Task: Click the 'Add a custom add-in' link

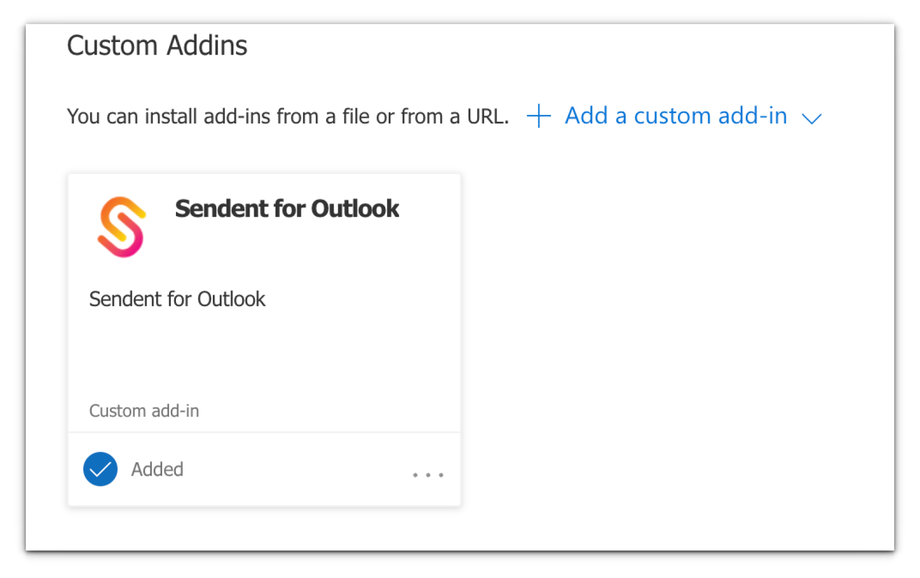Action: coord(676,116)
